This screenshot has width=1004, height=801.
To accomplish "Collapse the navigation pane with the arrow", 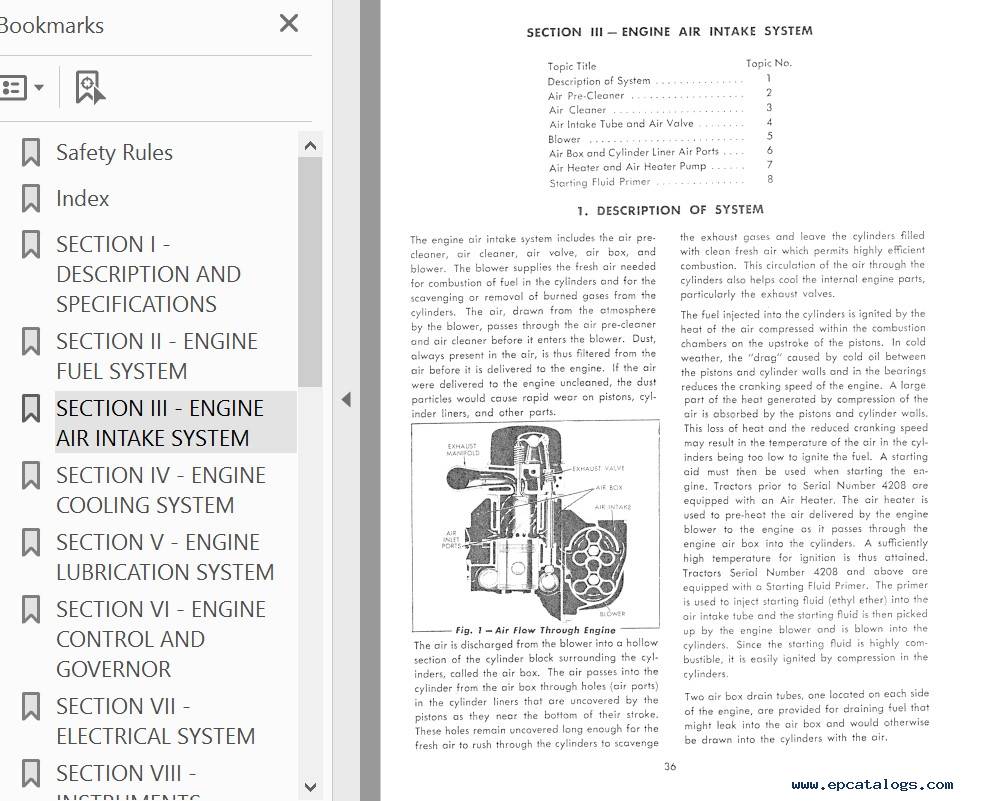I will [346, 400].
